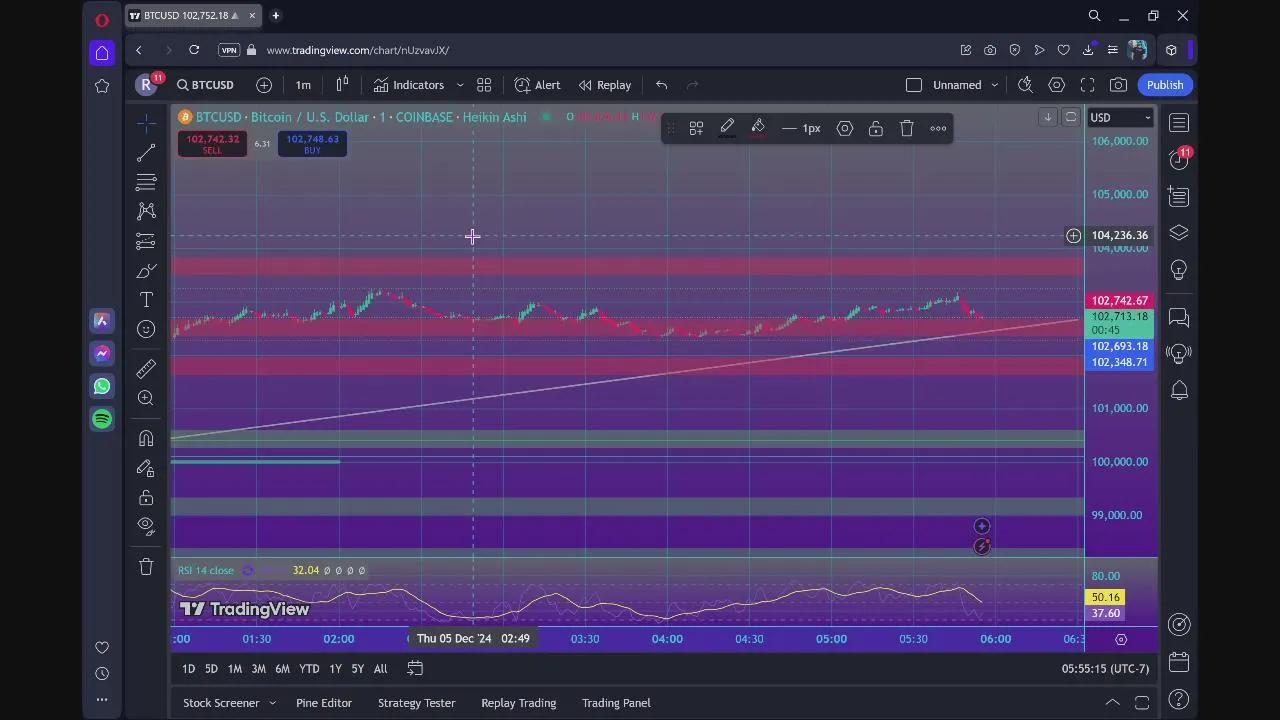Open the Pine Editor tab
The height and width of the screenshot is (720, 1280).
(324, 703)
